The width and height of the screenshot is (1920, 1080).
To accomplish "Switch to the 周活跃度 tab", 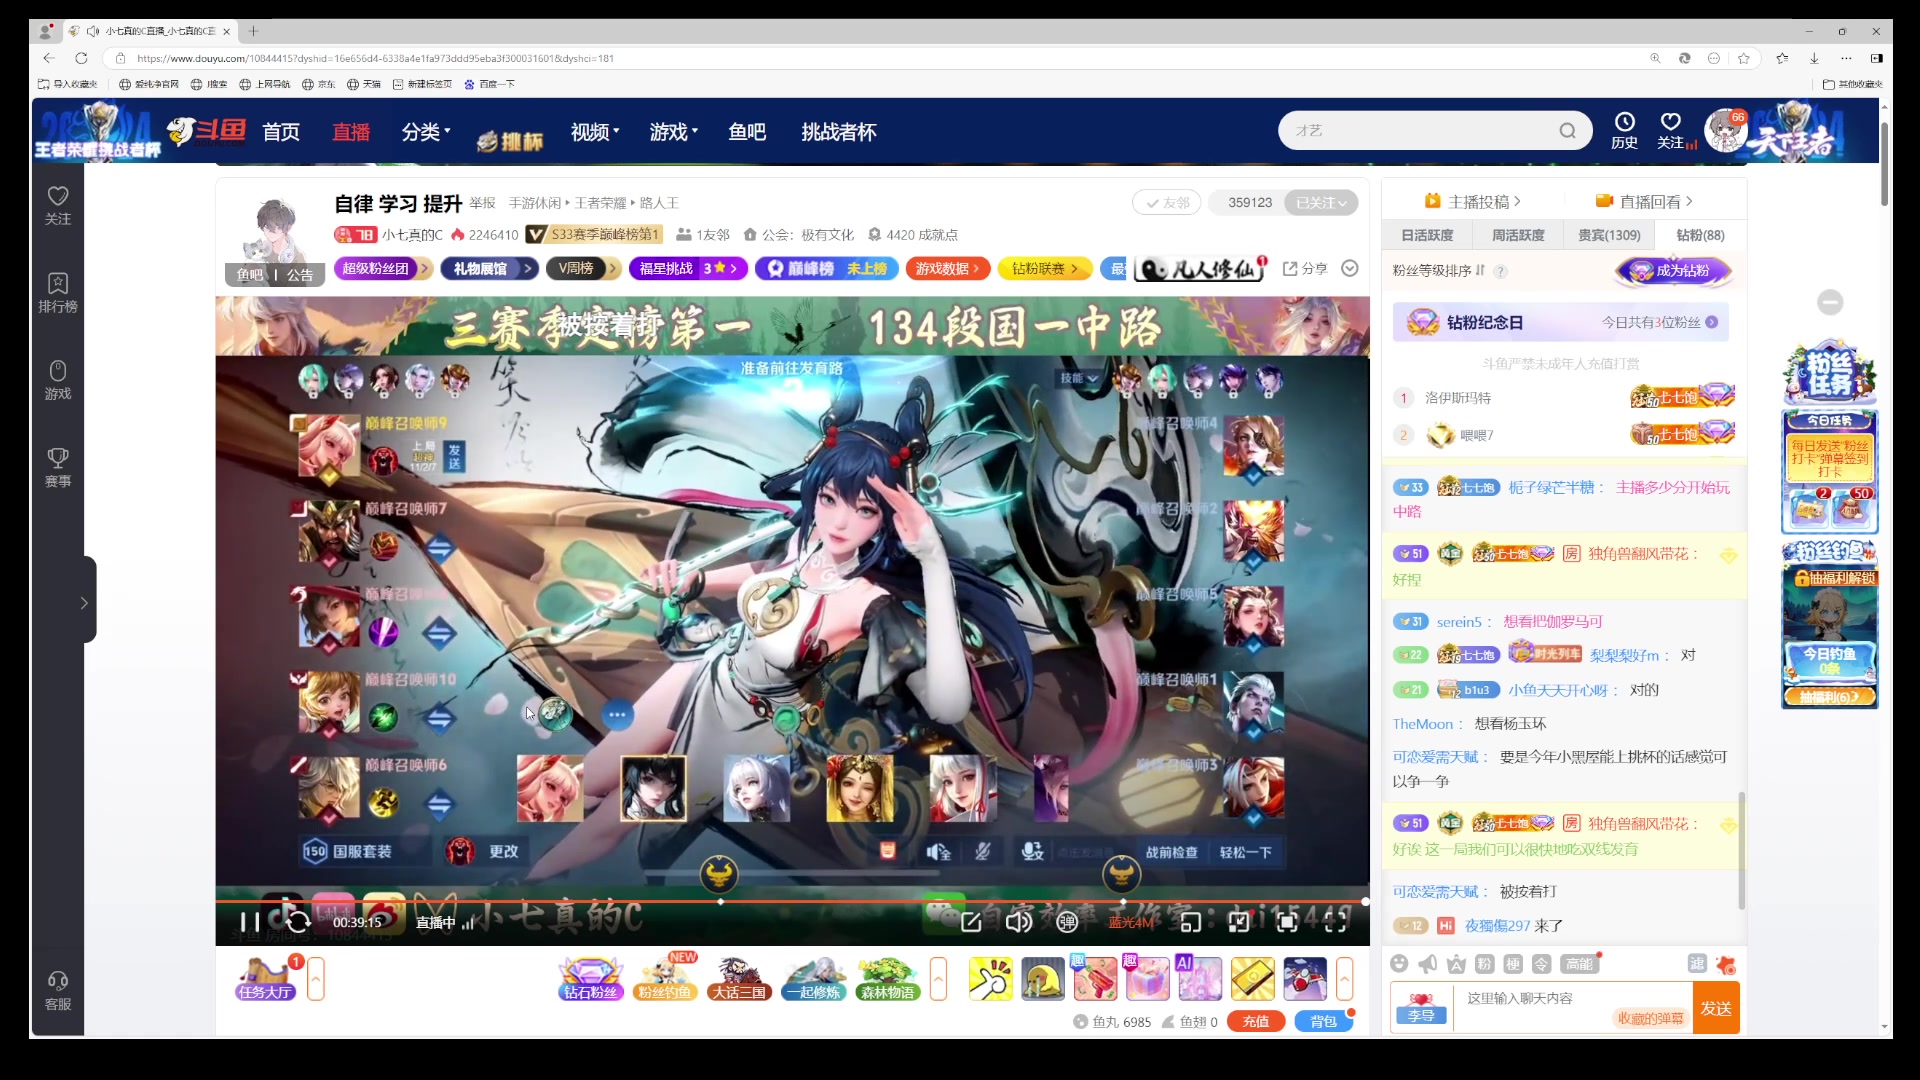I will pos(1518,235).
